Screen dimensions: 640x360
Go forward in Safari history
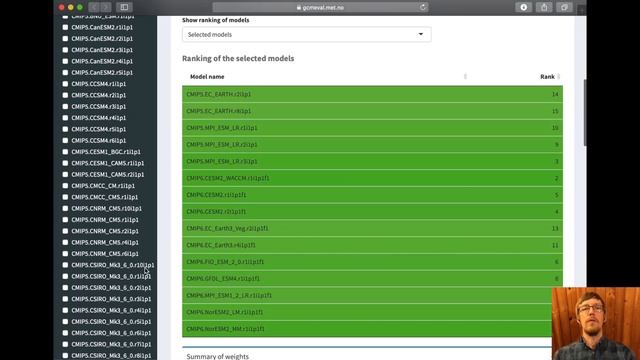(x=106, y=7)
